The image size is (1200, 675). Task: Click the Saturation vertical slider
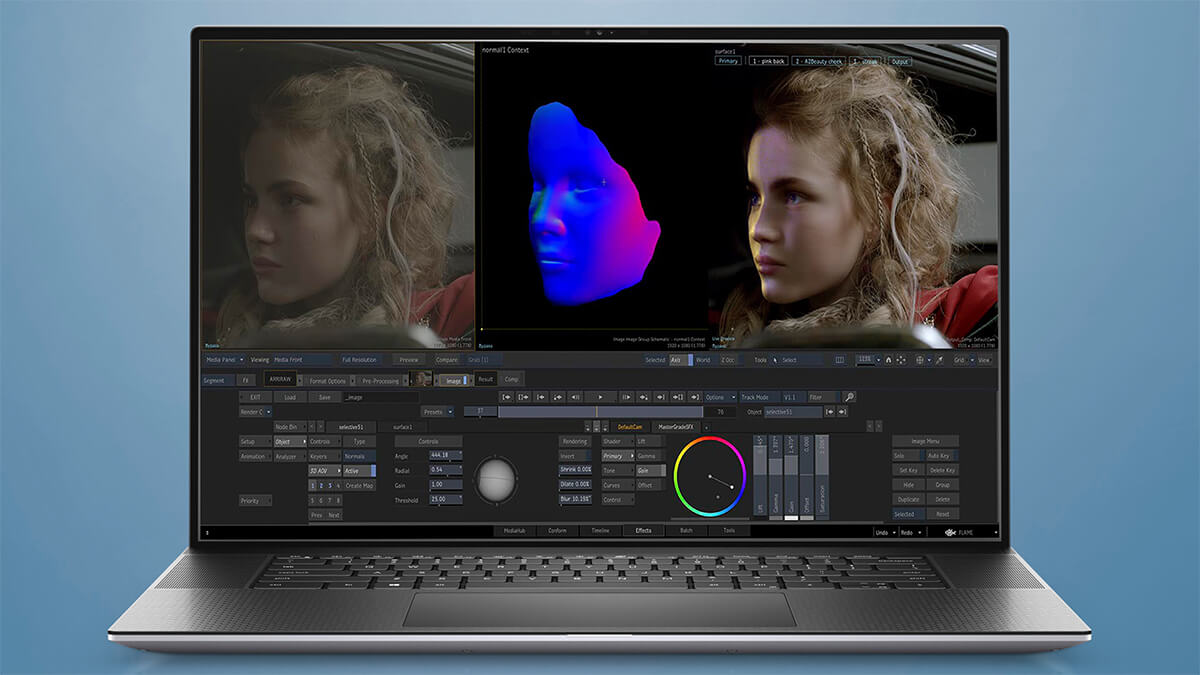click(822, 475)
